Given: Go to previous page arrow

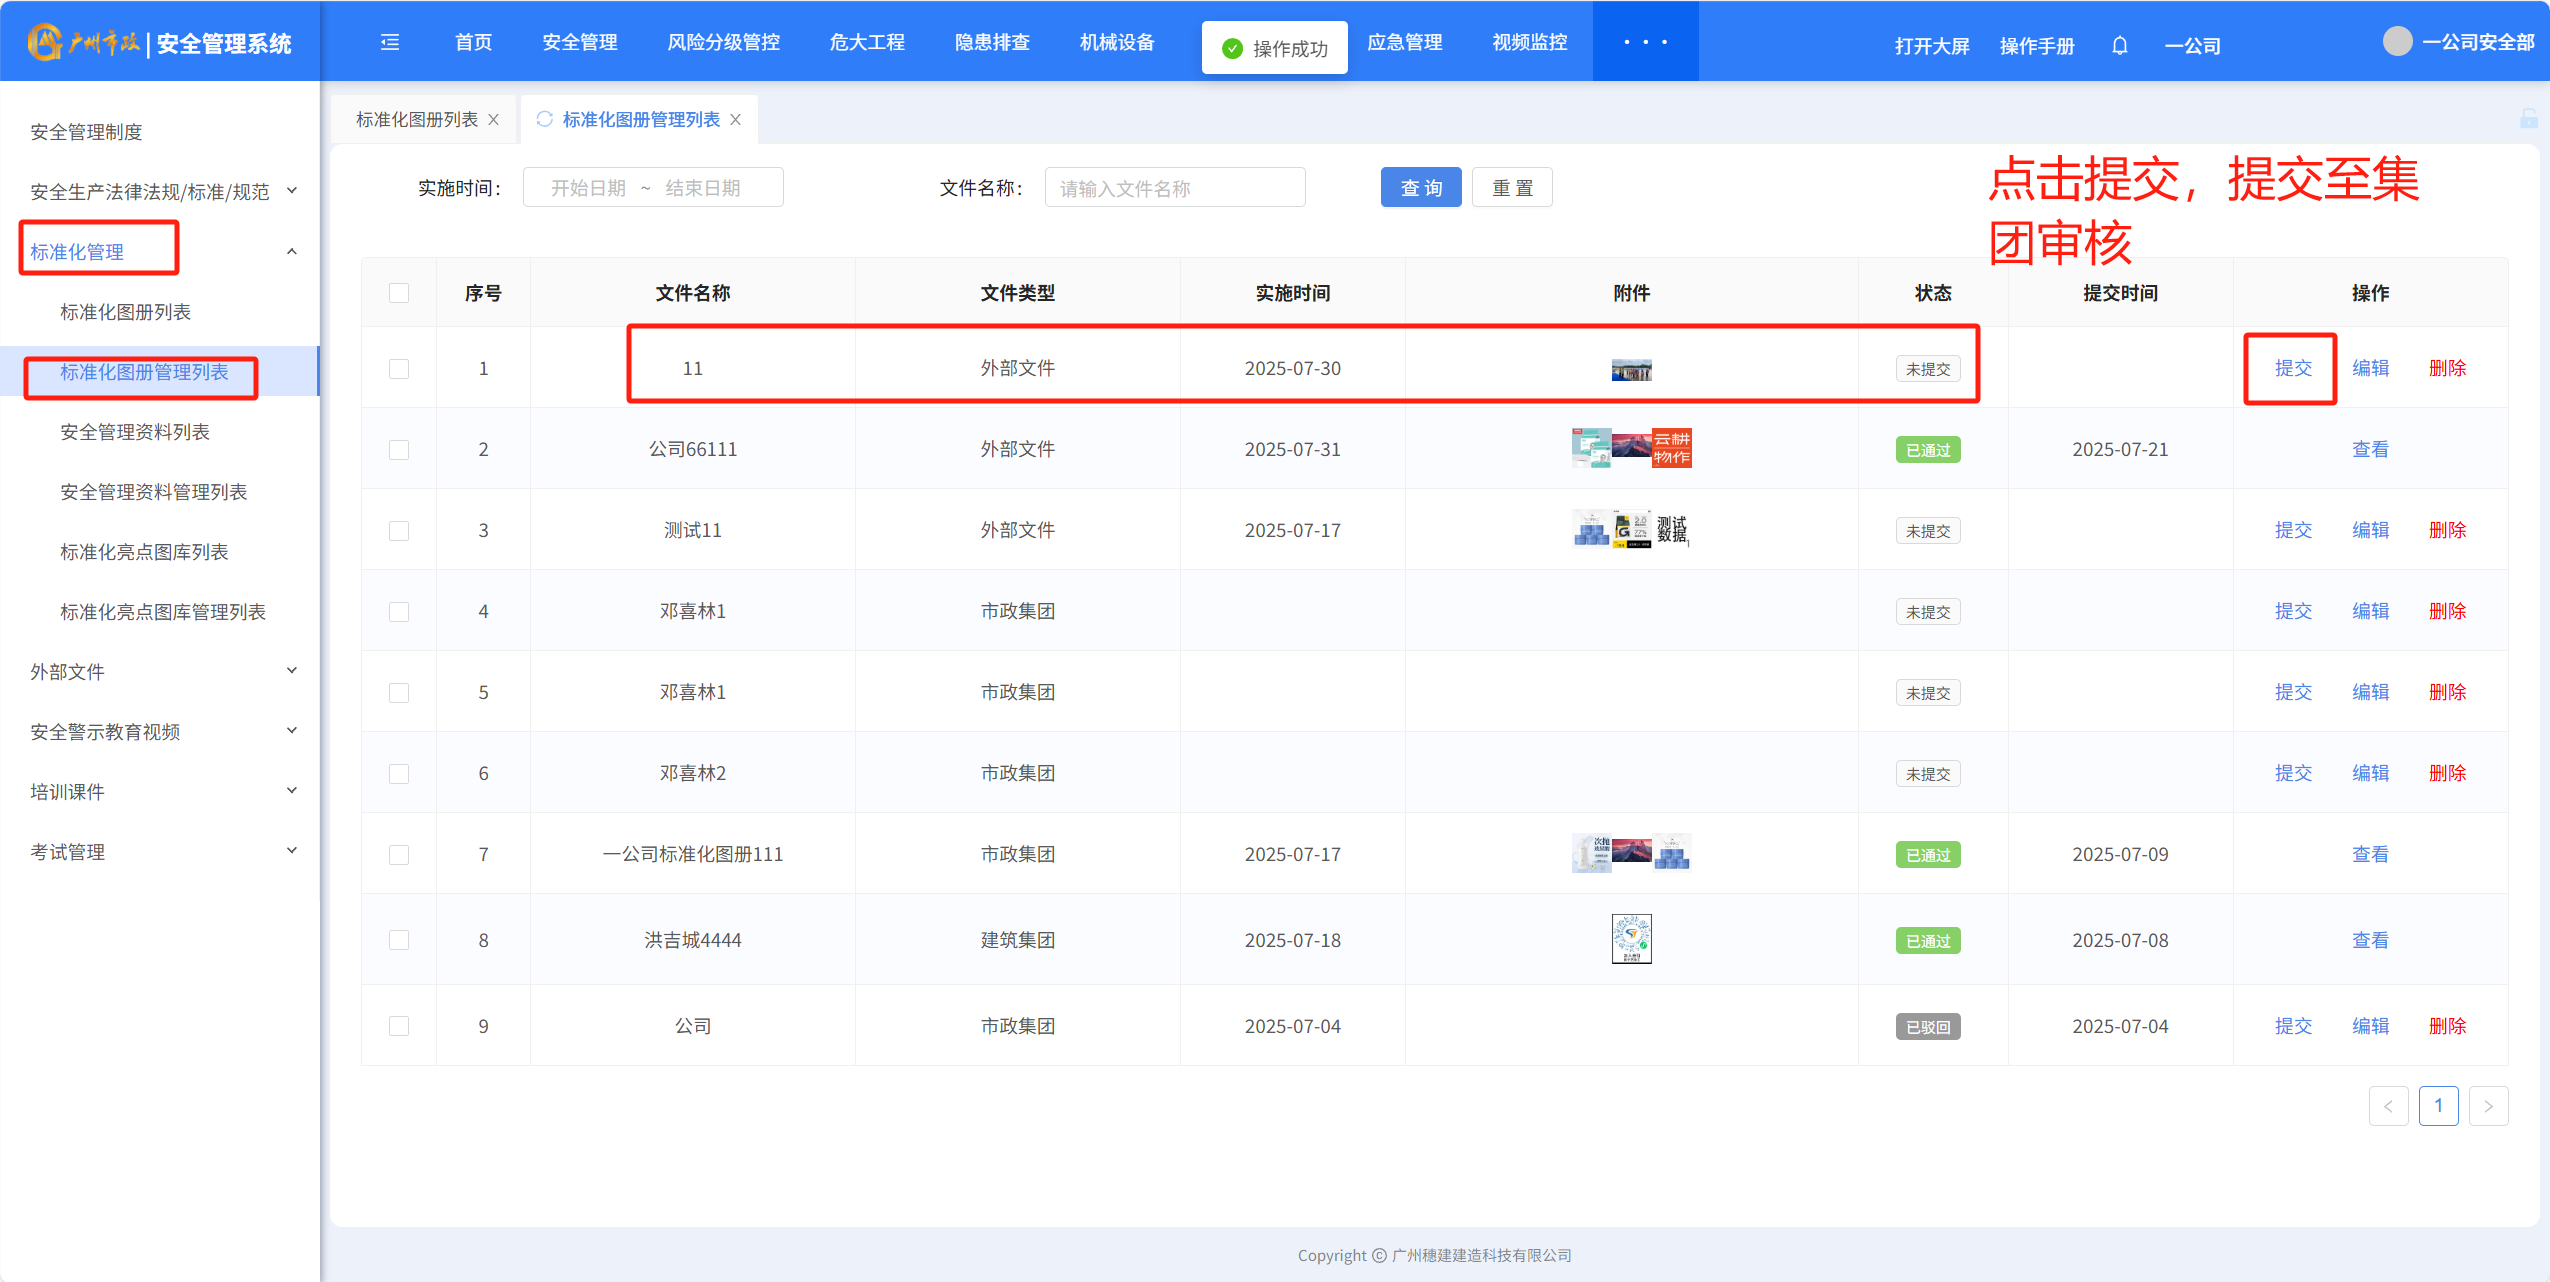Looking at the screenshot, I should pos(2388,1106).
